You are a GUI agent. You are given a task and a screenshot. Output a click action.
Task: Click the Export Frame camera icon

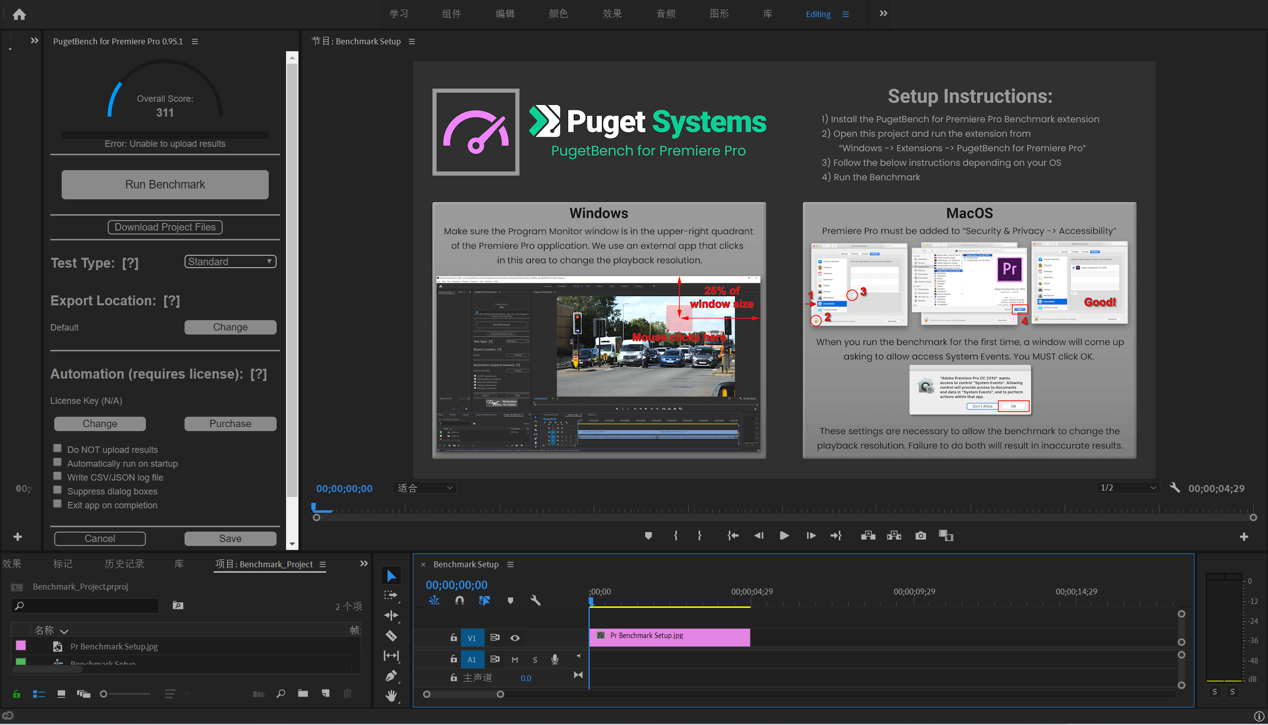tap(921, 536)
